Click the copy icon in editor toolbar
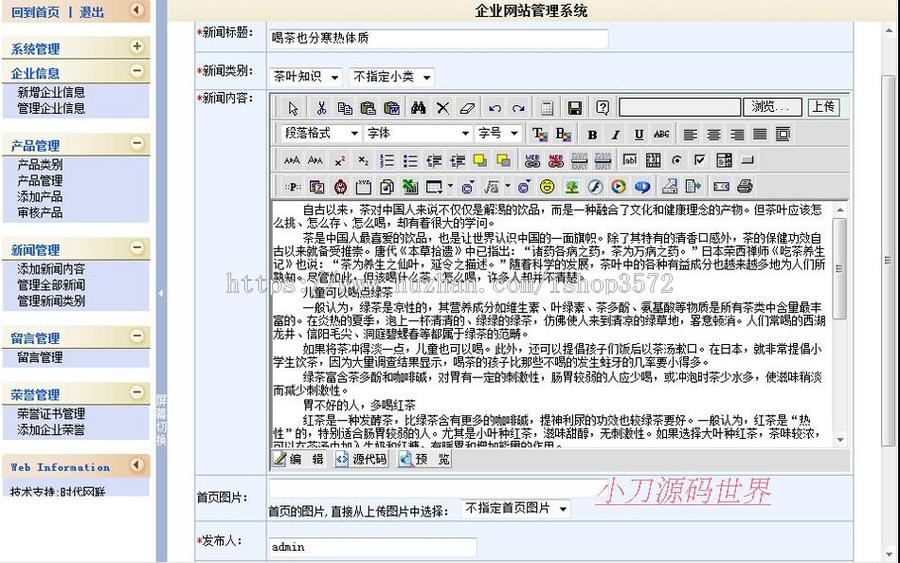This screenshot has height=563, width=900. [344, 108]
